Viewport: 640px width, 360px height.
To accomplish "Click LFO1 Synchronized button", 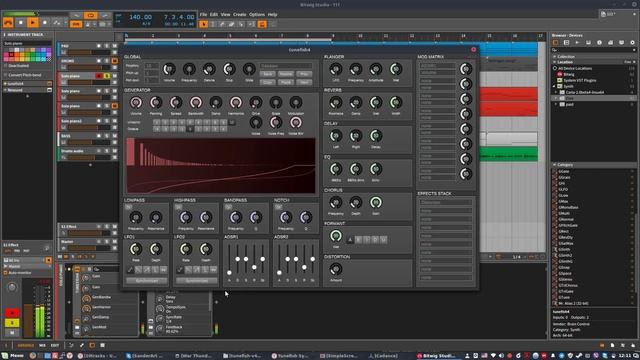I will [147, 281].
